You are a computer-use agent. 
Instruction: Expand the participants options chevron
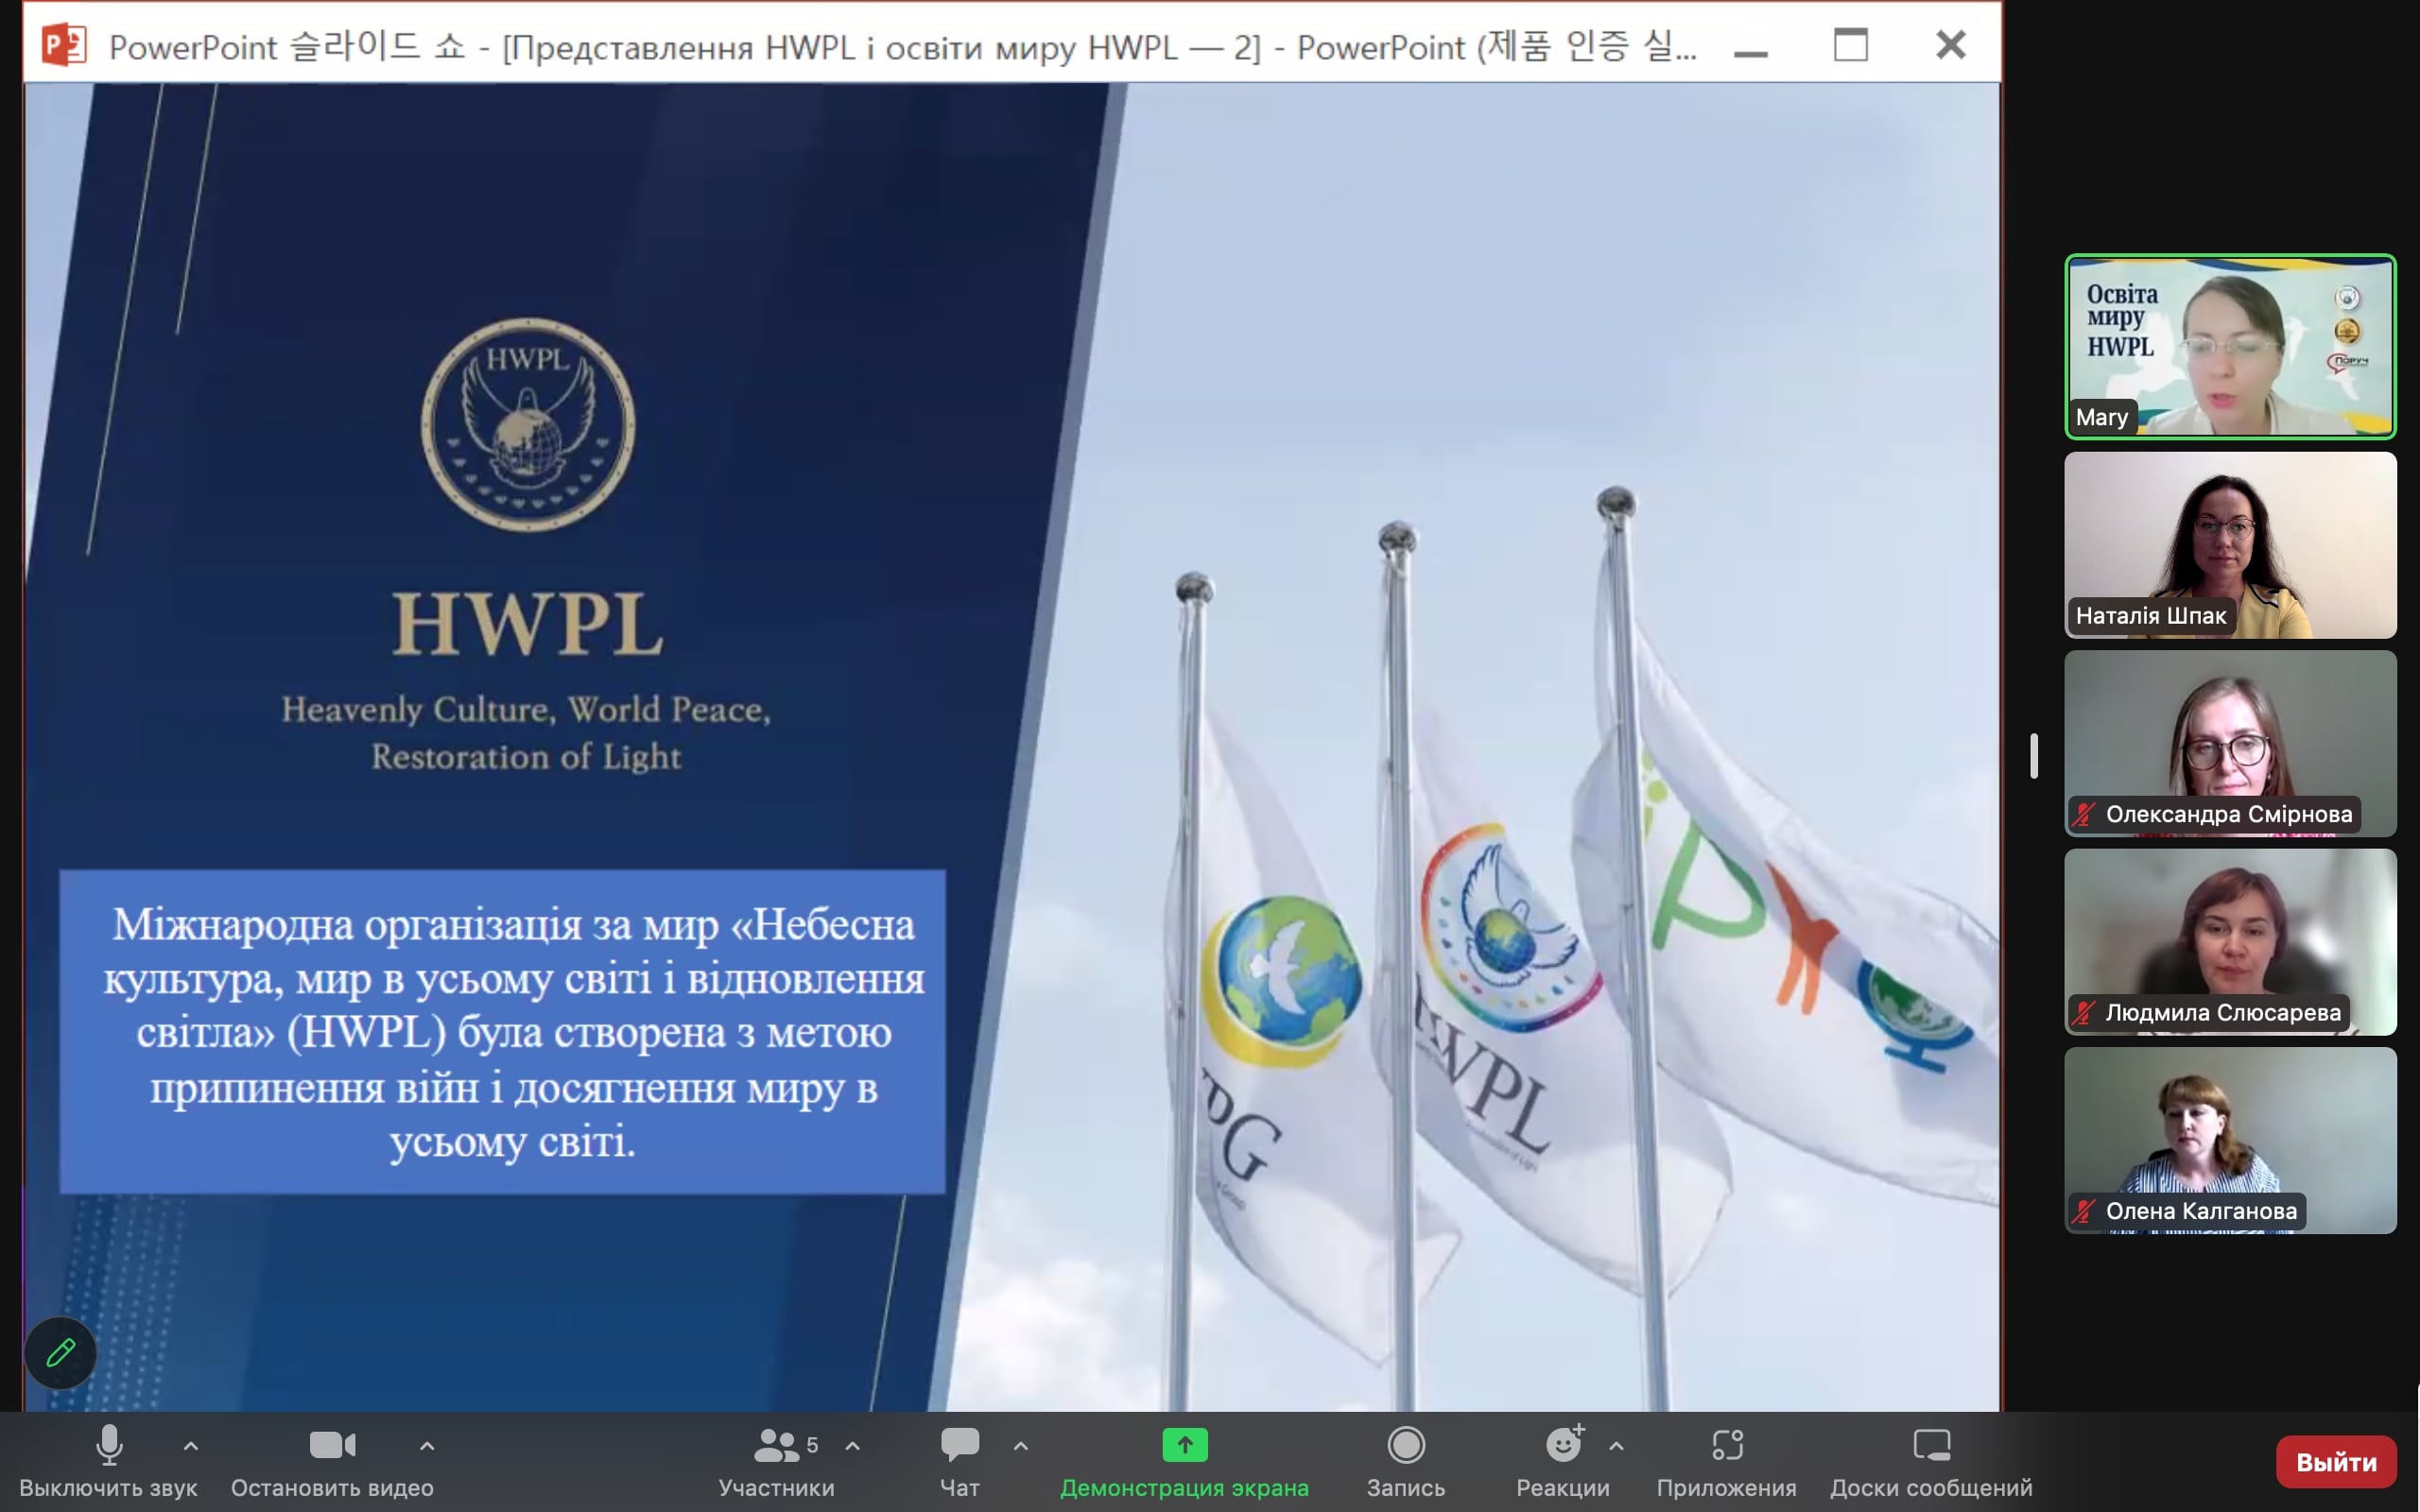pos(853,1445)
